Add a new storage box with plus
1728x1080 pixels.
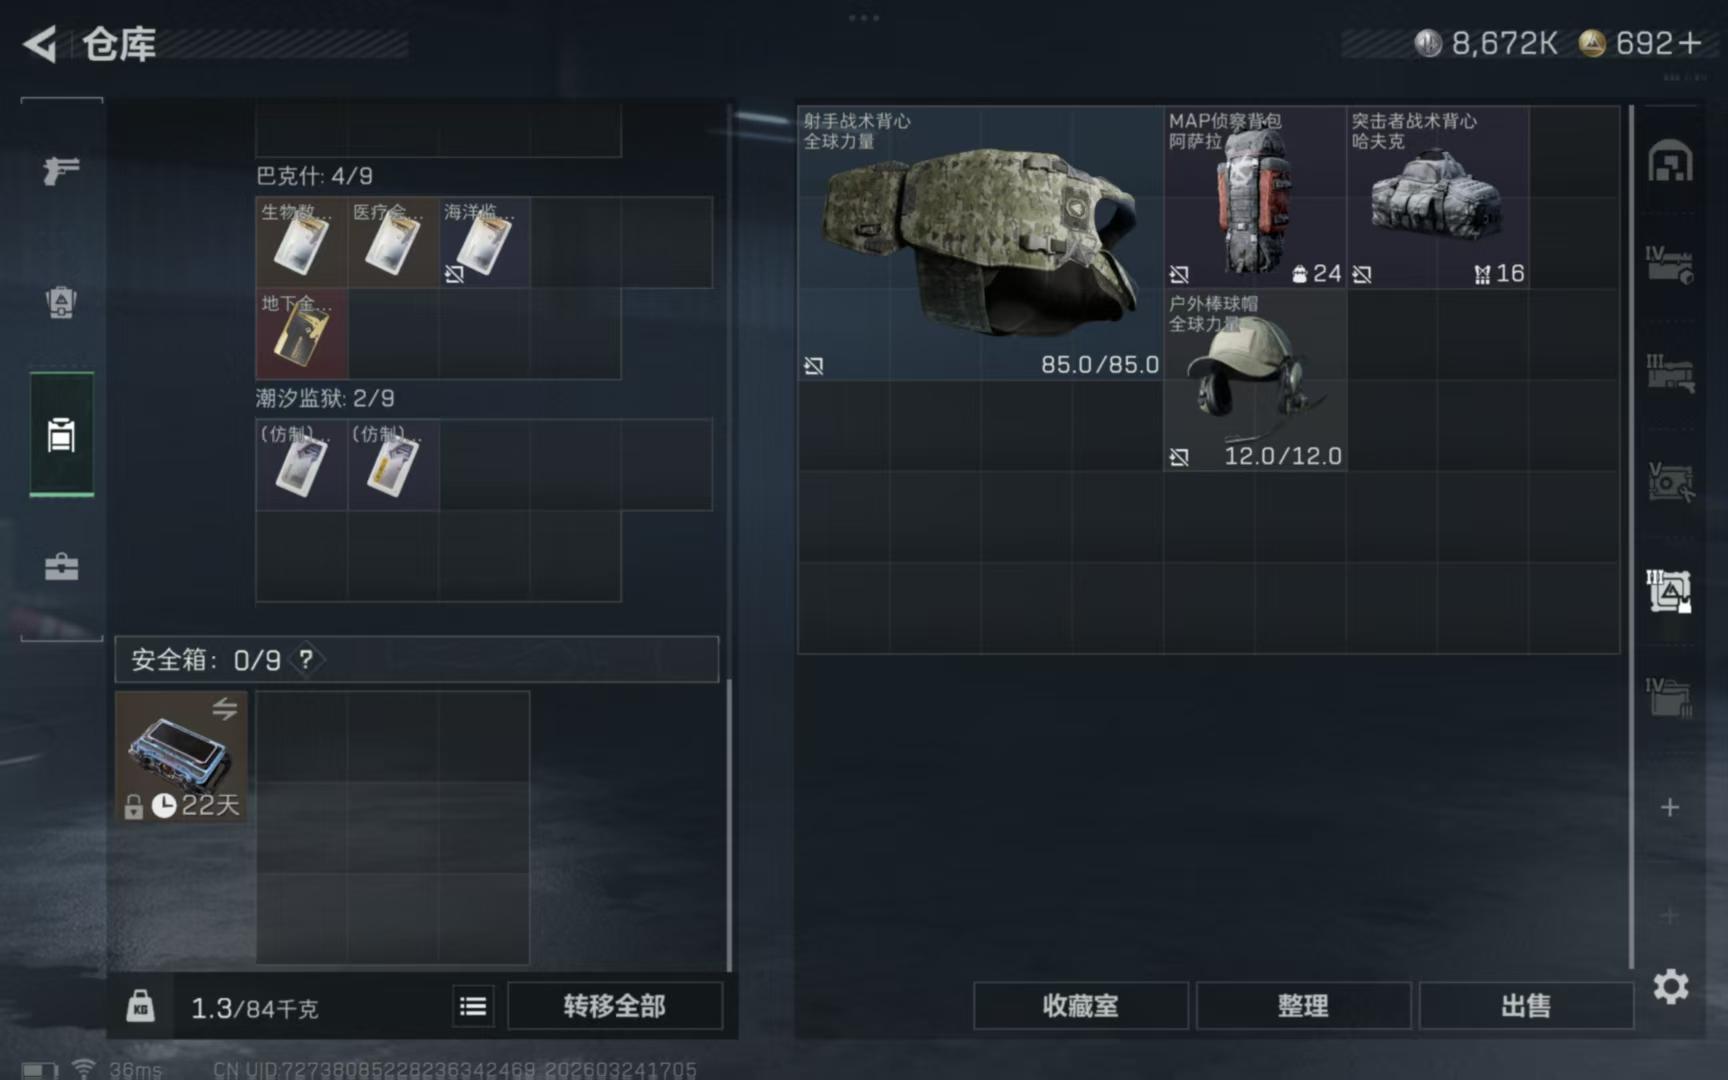pyautogui.click(x=1670, y=807)
